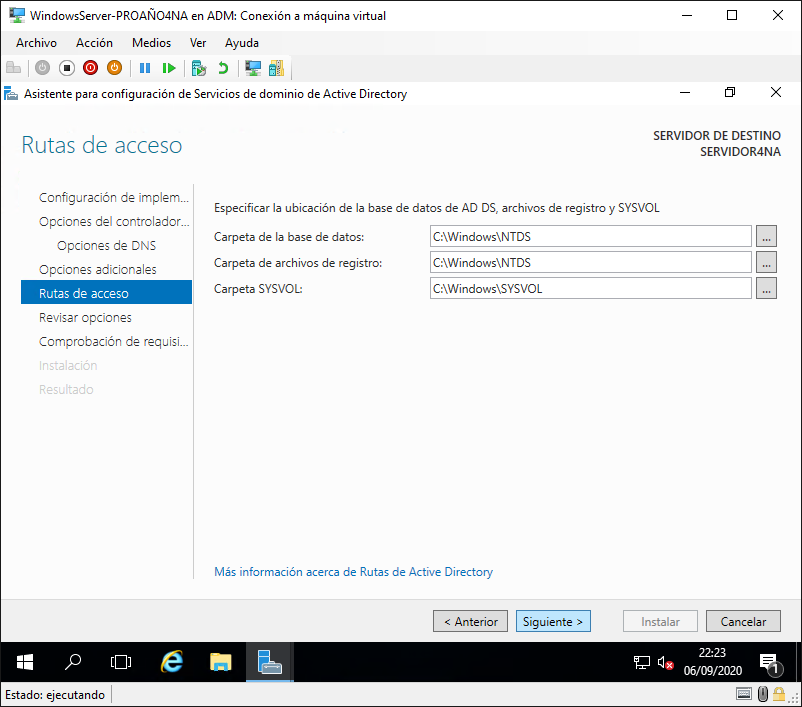Viewport: 802px width, 707px height.
Task: Click the Enhanced Session toolbar icon
Action: [x=253, y=68]
